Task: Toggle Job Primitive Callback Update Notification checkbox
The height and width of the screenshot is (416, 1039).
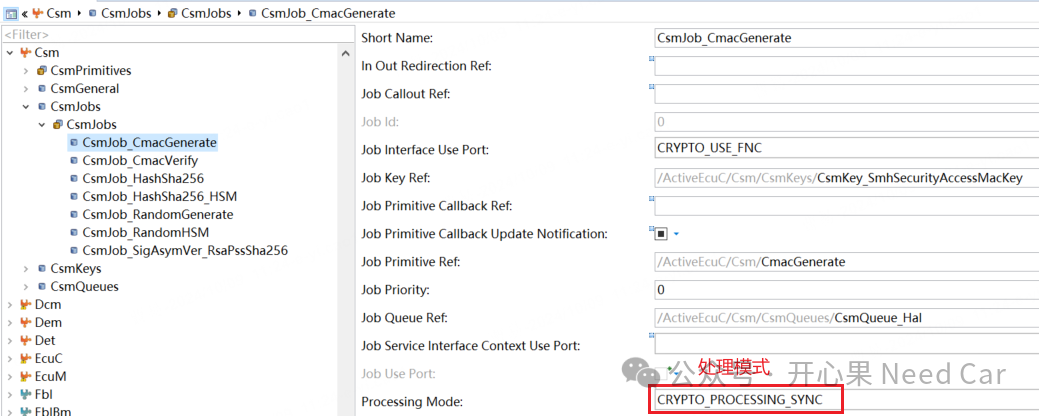Action: point(661,234)
